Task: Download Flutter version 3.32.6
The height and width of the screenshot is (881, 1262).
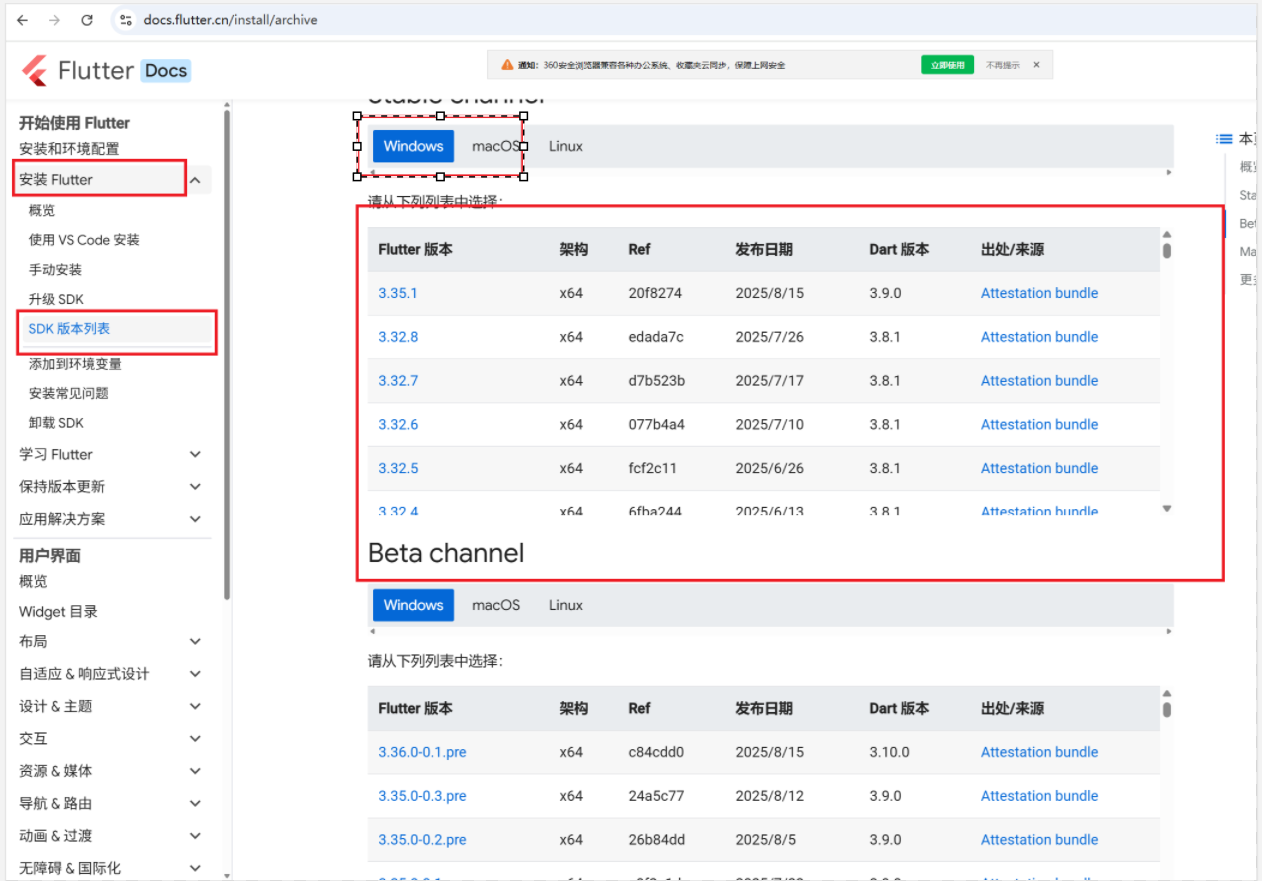Action: tap(398, 425)
